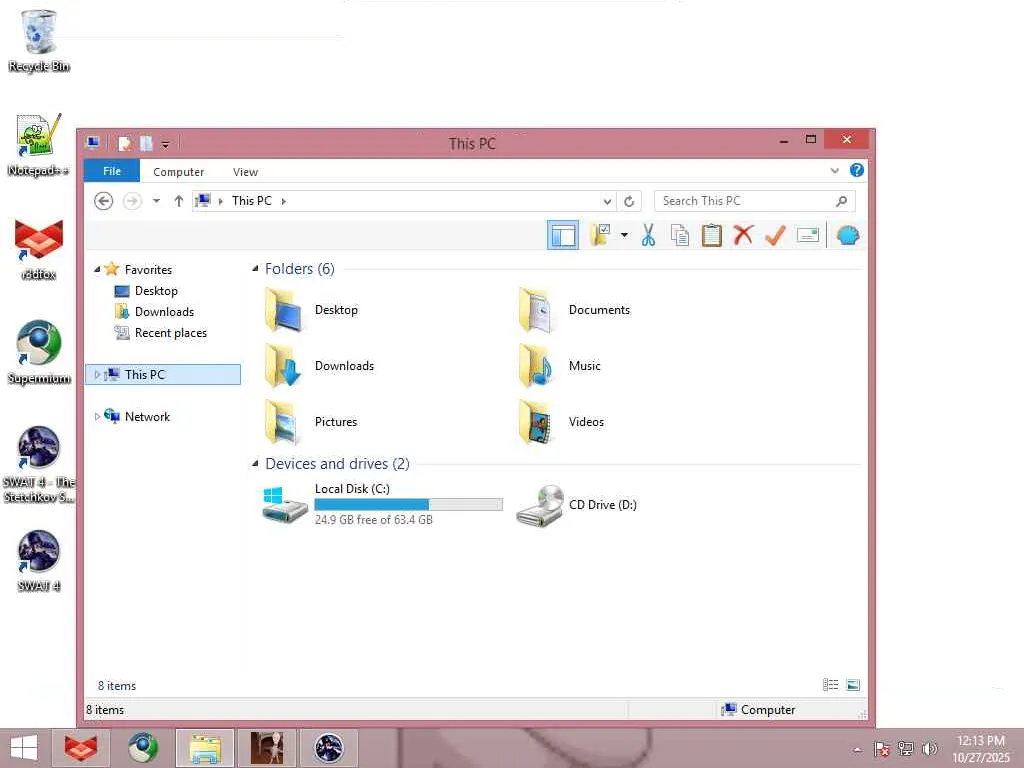The image size is (1024, 768).
Task: Click the red X Delete icon
Action: click(743, 235)
